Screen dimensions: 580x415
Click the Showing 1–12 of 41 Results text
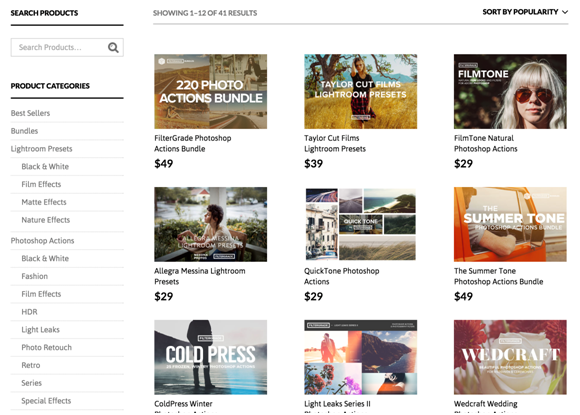tap(205, 13)
